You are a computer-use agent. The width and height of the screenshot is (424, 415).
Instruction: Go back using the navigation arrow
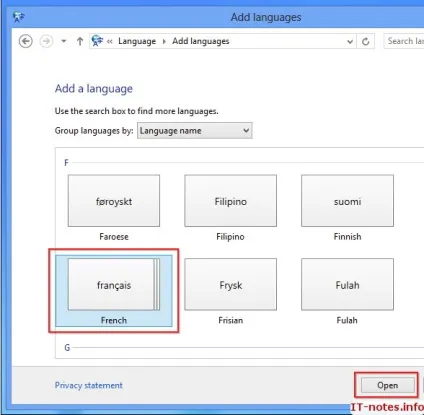(26, 42)
